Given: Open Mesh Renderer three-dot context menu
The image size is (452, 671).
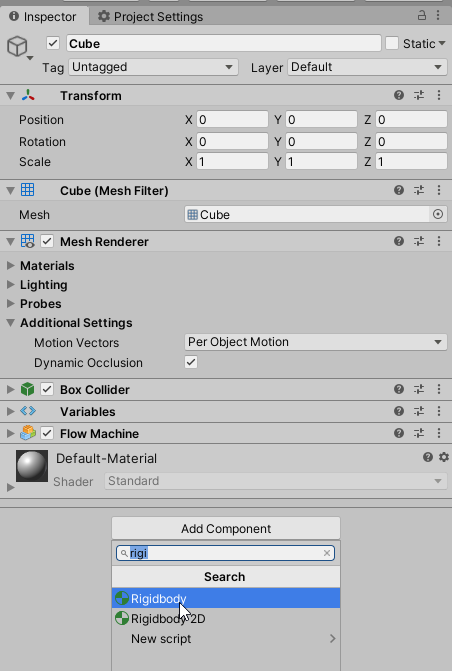Looking at the screenshot, I should coord(439,241).
